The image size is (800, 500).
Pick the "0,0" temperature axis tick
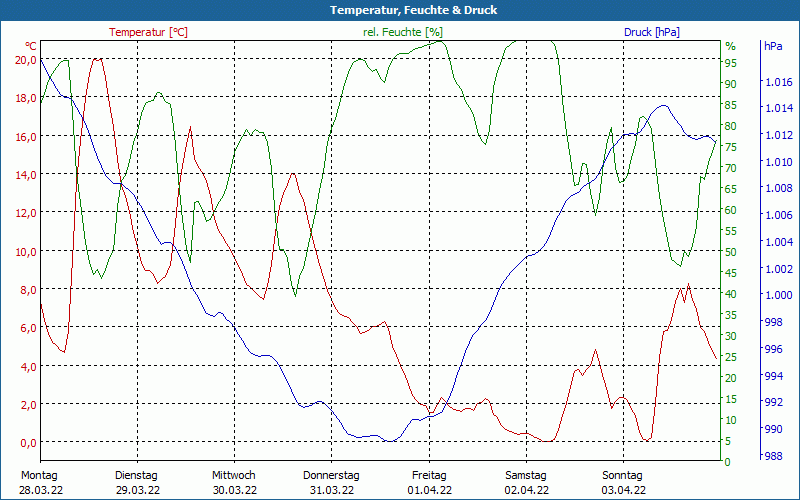28,443
